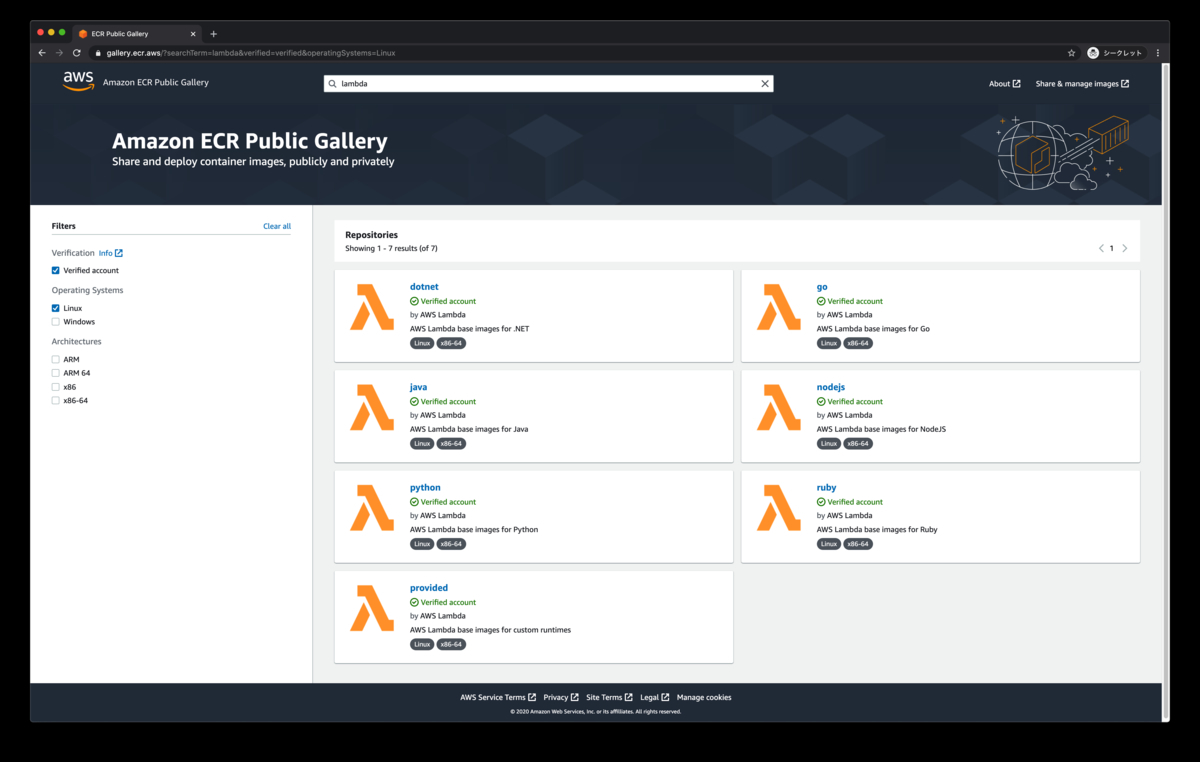Open the python repository link
The width and height of the screenshot is (1200, 762).
(425, 488)
